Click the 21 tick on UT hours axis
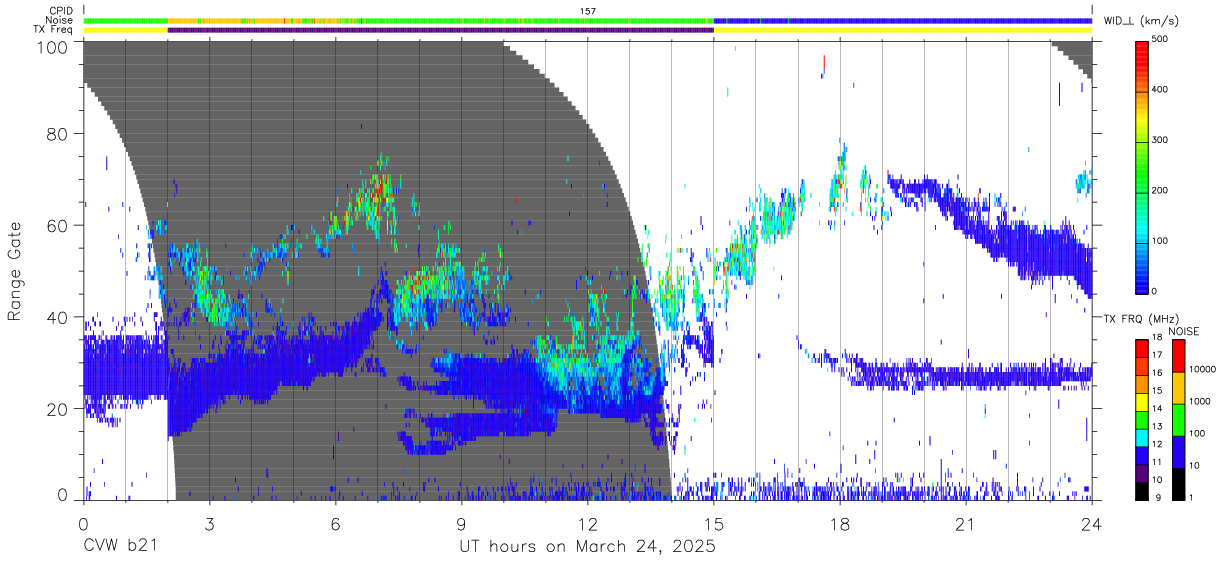The height and width of the screenshot is (567, 1228). pyautogui.click(x=966, y=523)
